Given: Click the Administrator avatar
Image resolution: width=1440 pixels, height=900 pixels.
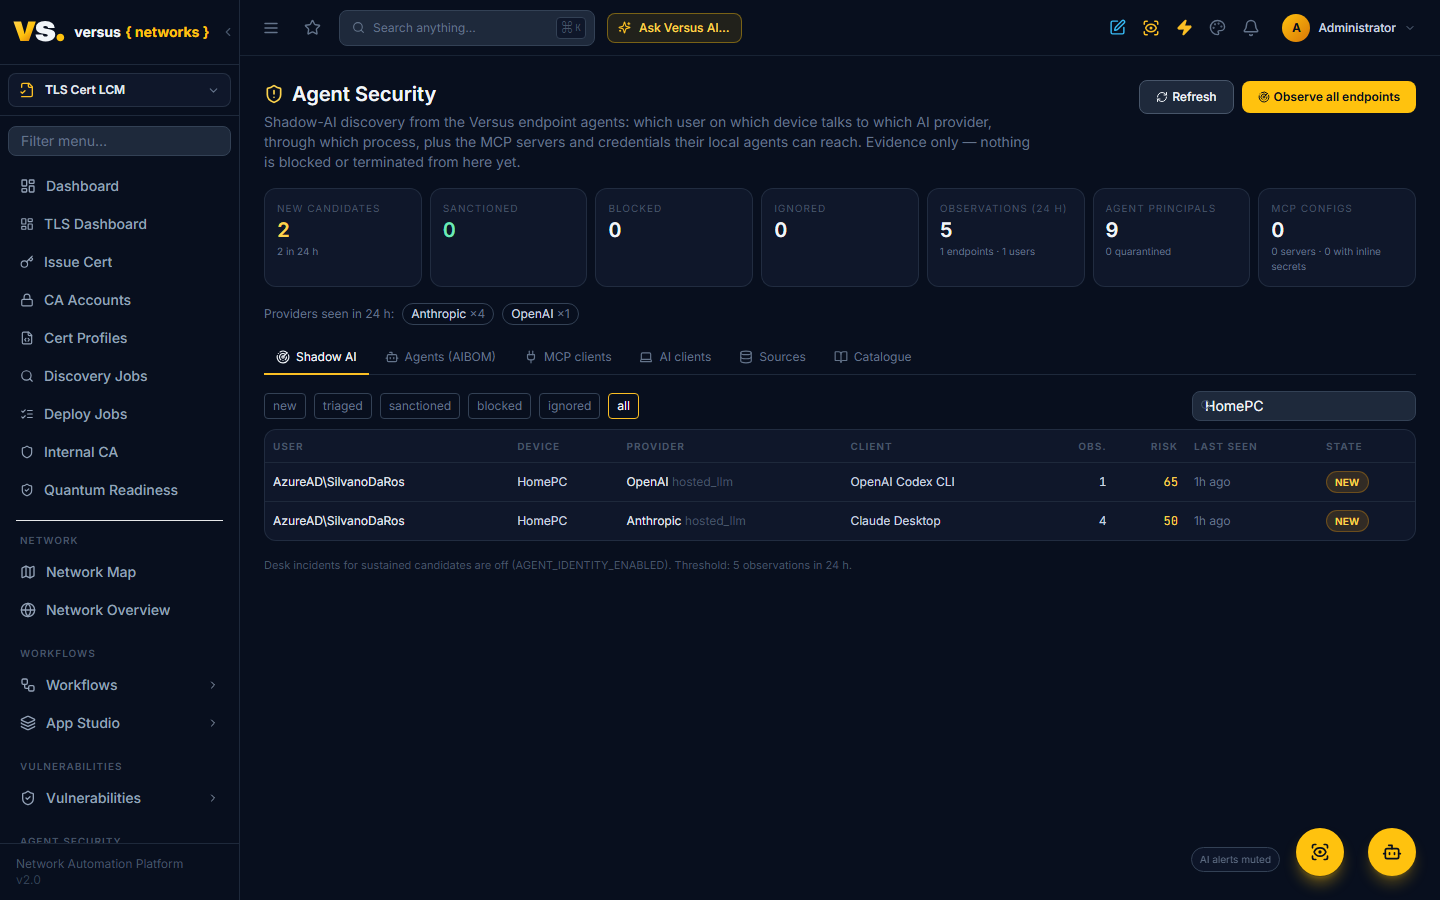Looking at the screenshot, I should point(1296,28).
